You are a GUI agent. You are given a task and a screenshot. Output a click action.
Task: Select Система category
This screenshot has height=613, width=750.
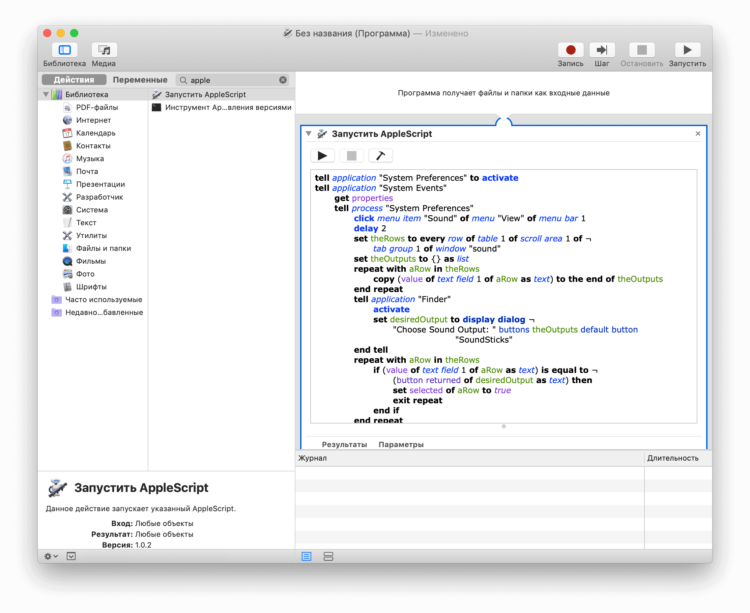point(94,209)
